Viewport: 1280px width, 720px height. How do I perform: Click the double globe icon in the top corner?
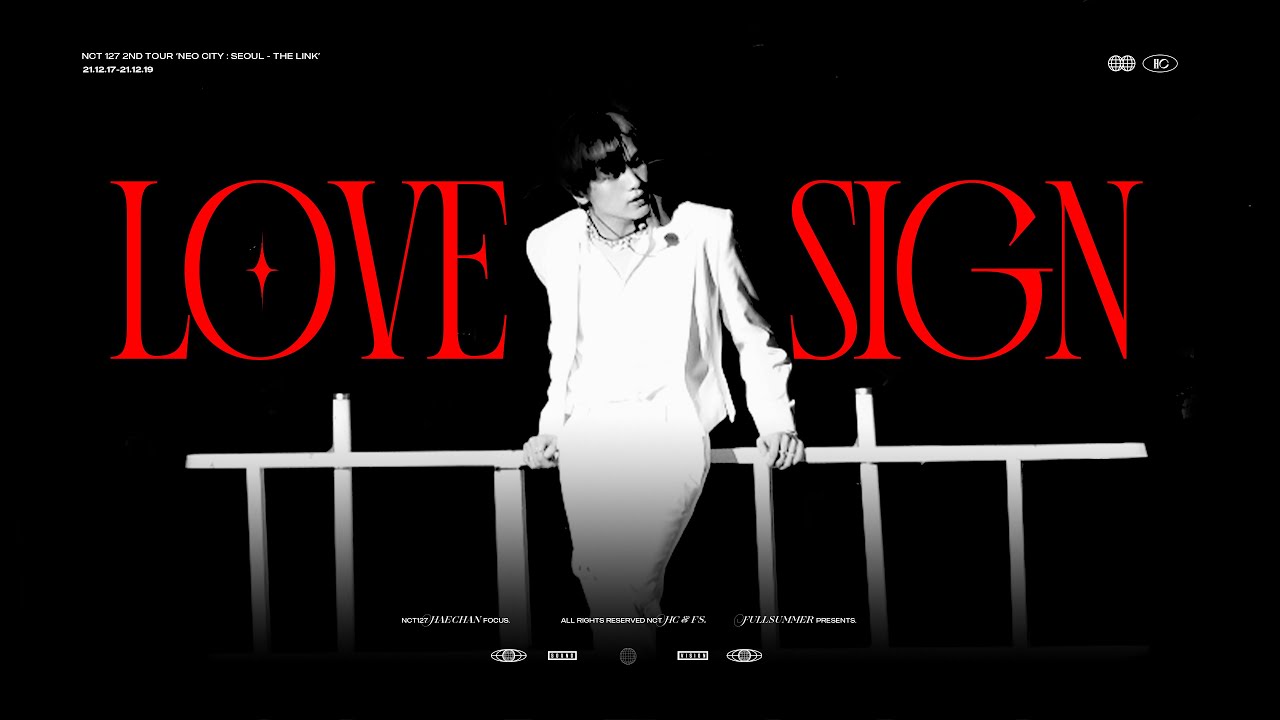[1121, 63]
